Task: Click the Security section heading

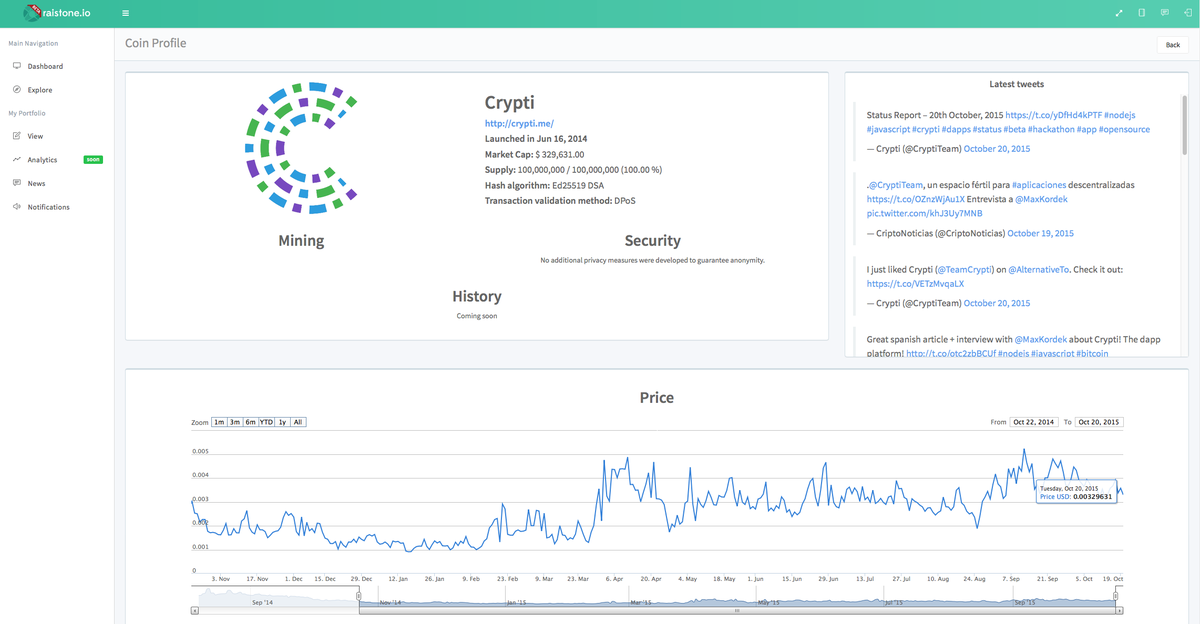Action: tap(652, 241)
